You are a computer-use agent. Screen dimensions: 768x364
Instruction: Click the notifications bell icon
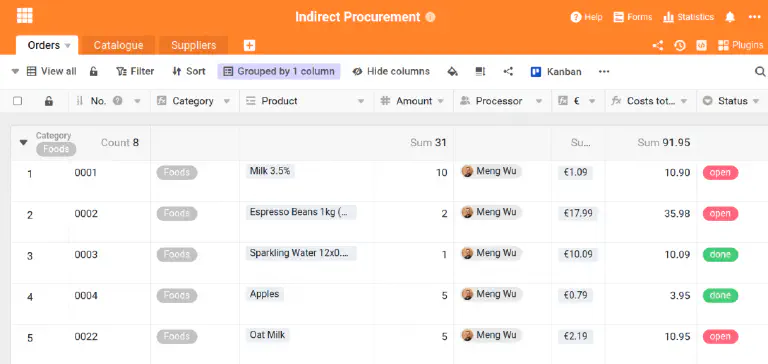(x=730, y=17)
